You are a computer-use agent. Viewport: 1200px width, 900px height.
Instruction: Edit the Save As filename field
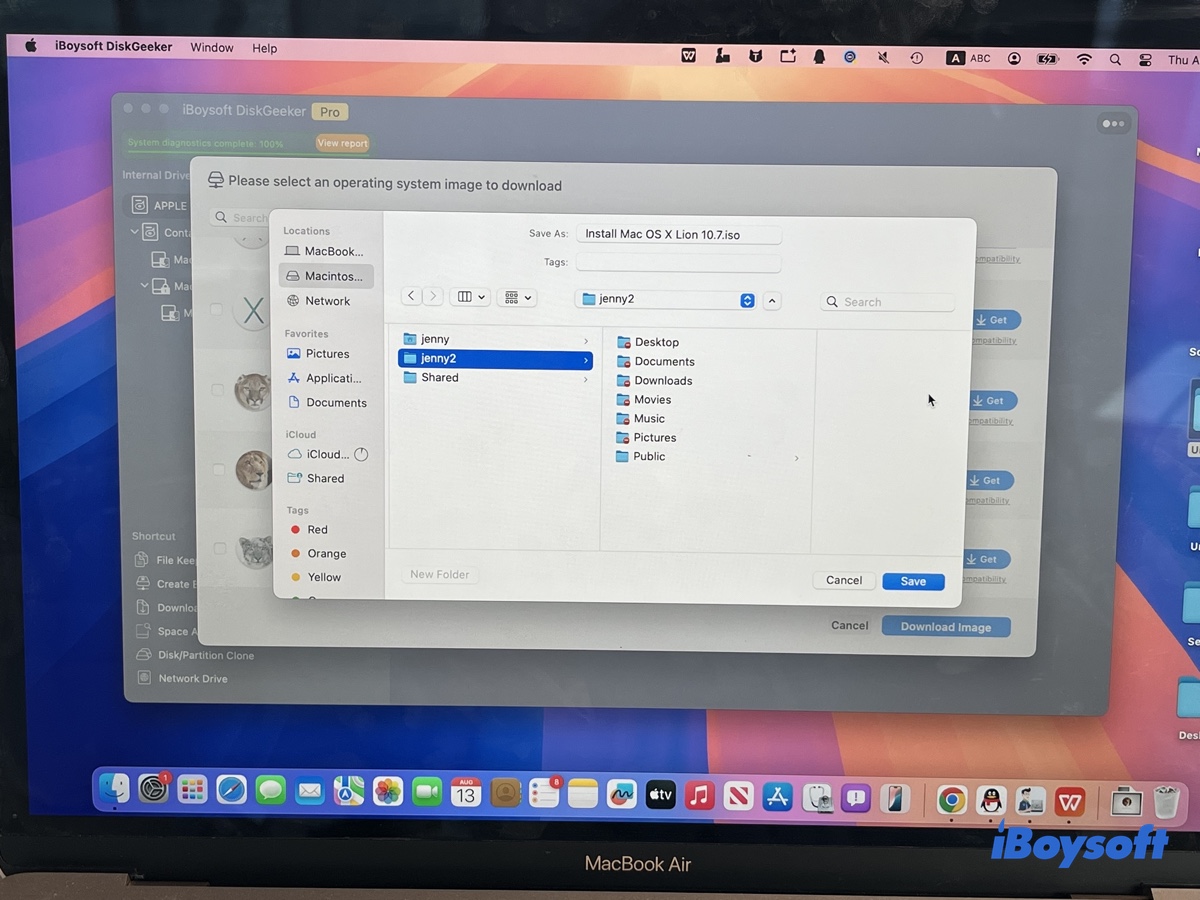679,235
